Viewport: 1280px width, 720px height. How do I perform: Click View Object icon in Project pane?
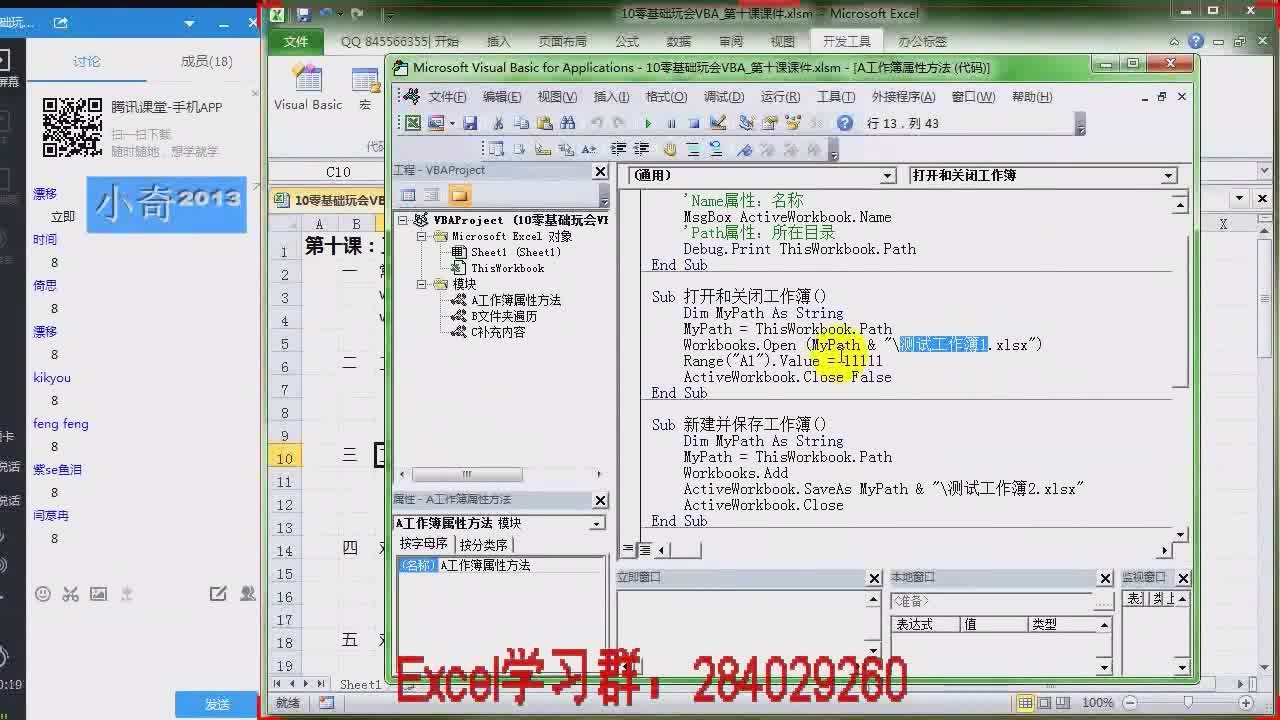point(432,195)
